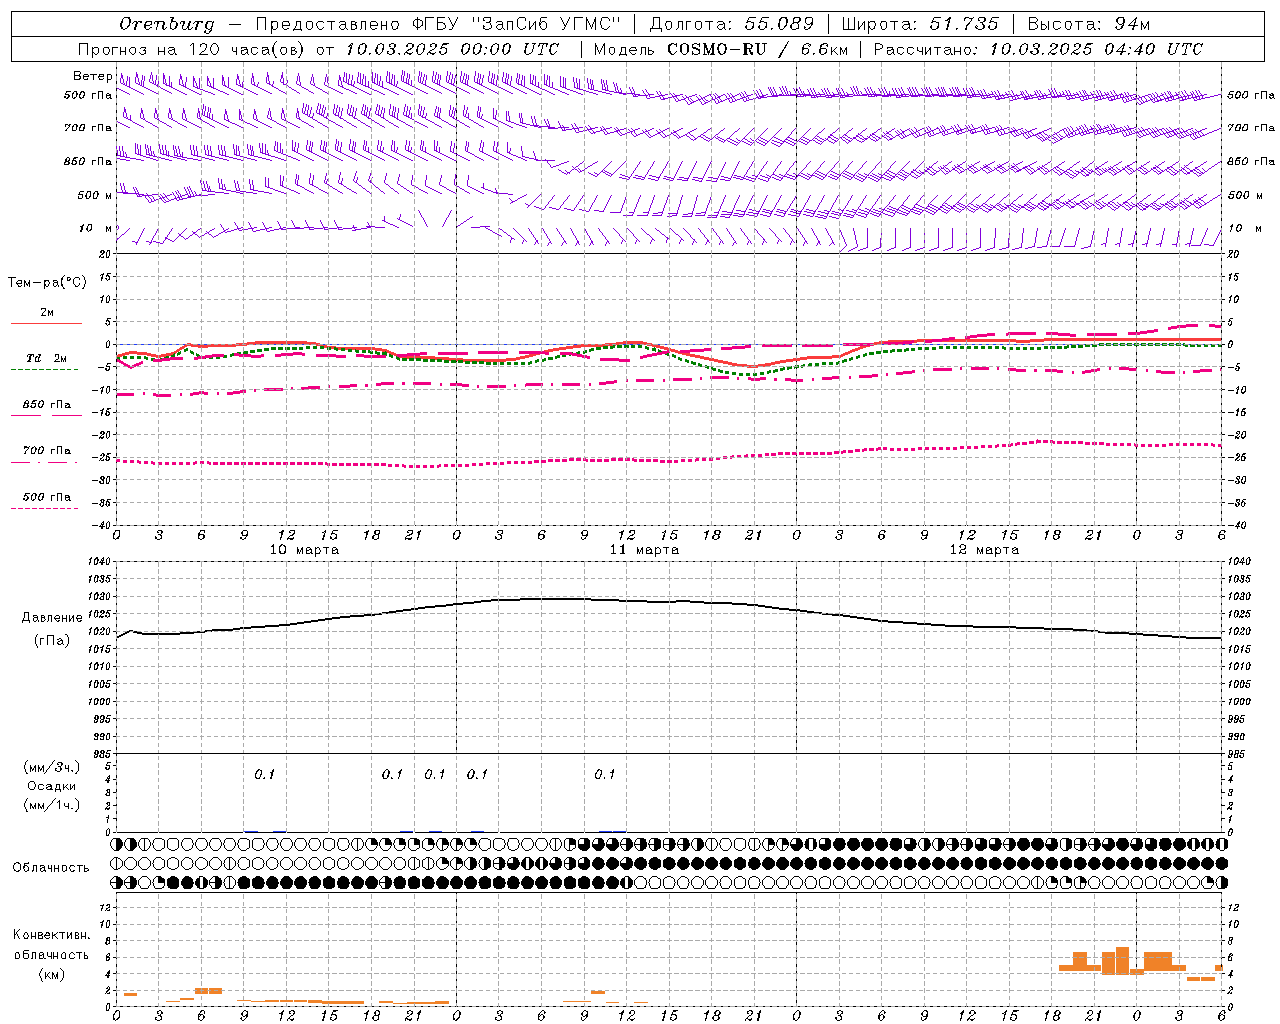Click "Прогноз на 120 часа(ов)" forecast length text
Viewport: 1280px width, 1024px height.
click(192, 49)
